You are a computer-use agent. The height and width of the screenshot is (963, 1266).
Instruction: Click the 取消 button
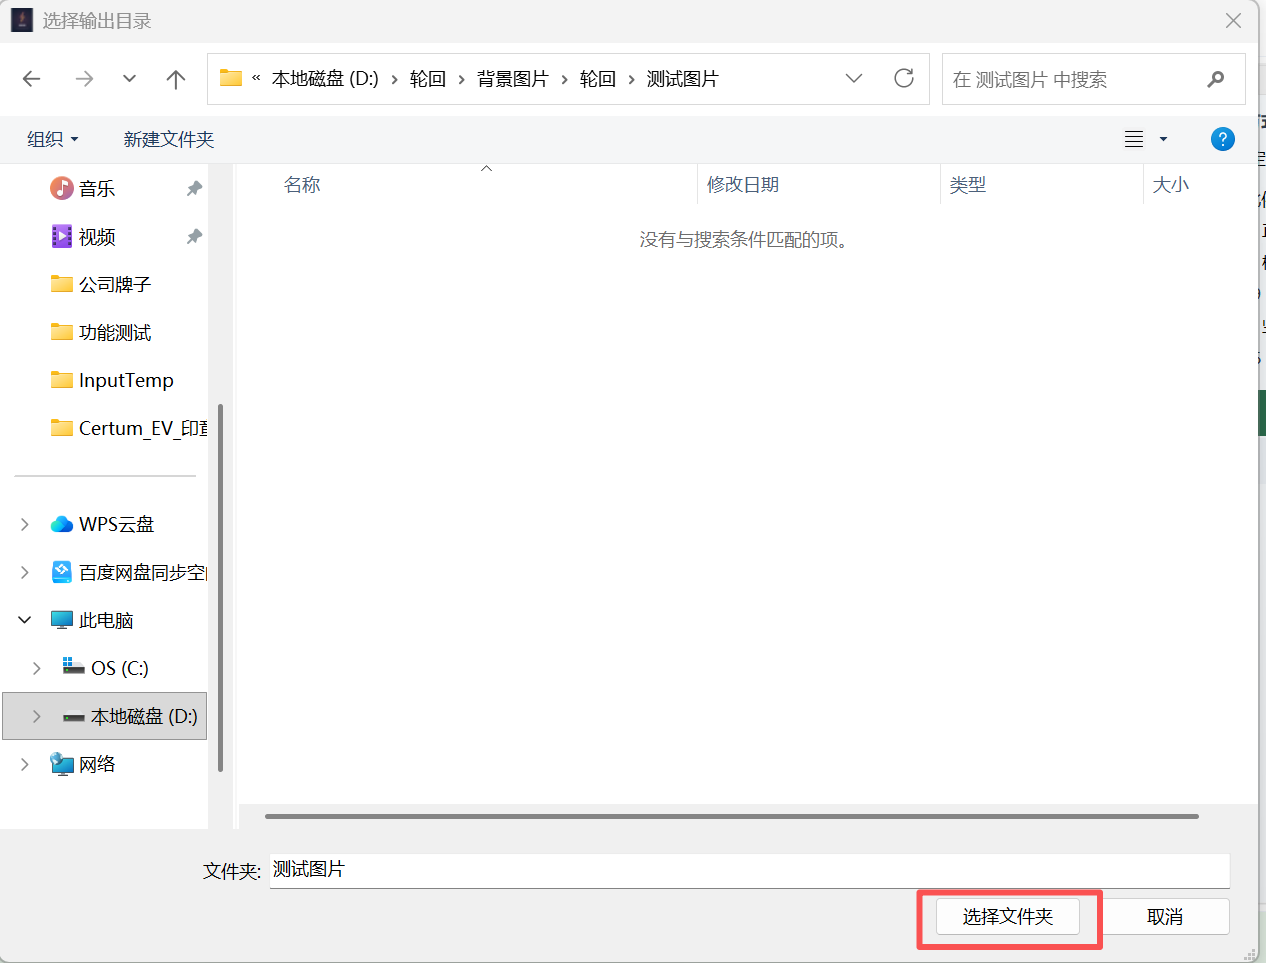(1165, 916)
